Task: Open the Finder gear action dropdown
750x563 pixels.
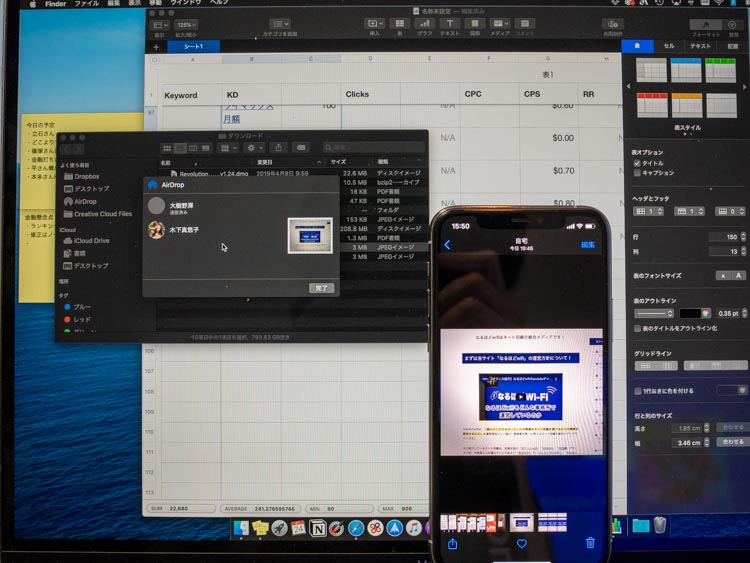Action: [254, 148]
